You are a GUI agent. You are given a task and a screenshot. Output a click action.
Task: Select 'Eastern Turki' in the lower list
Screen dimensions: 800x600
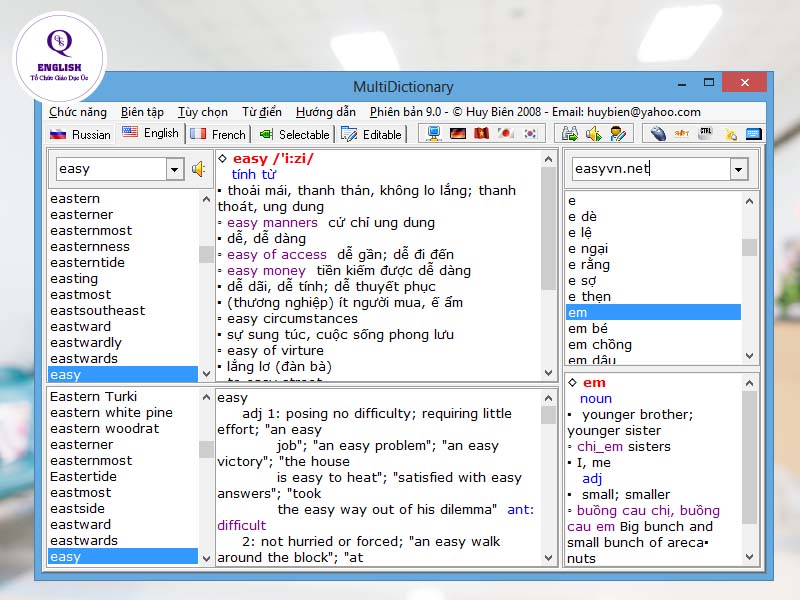click(x=93, y=396)
